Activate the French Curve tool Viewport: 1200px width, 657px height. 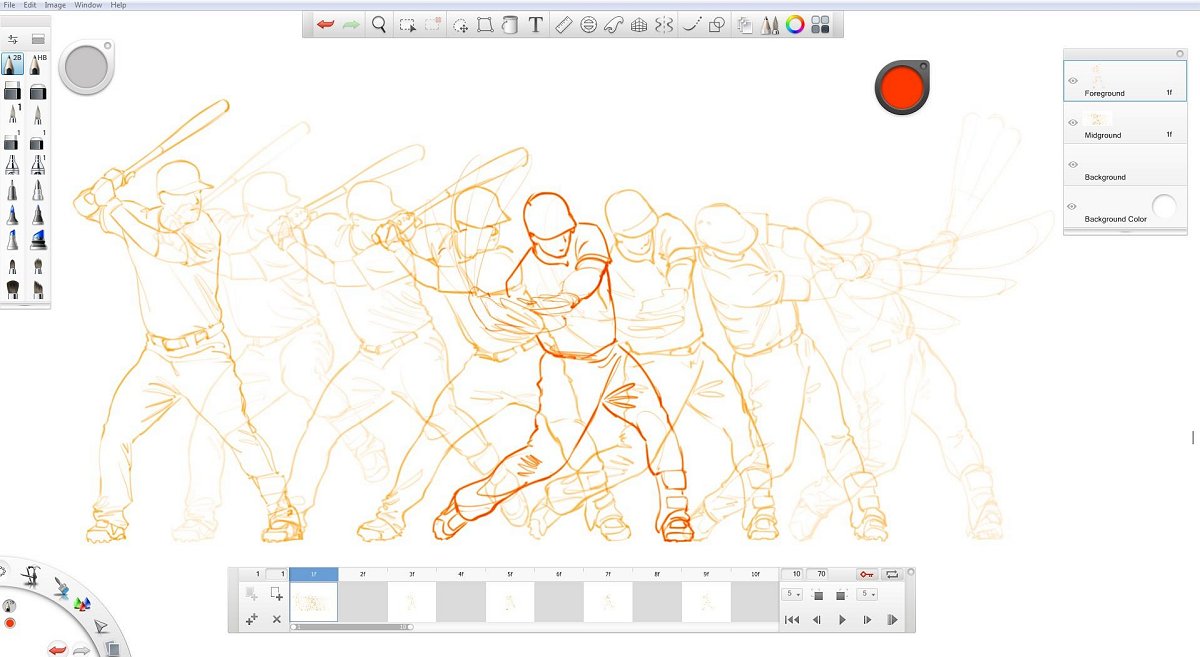click(614, 26)
